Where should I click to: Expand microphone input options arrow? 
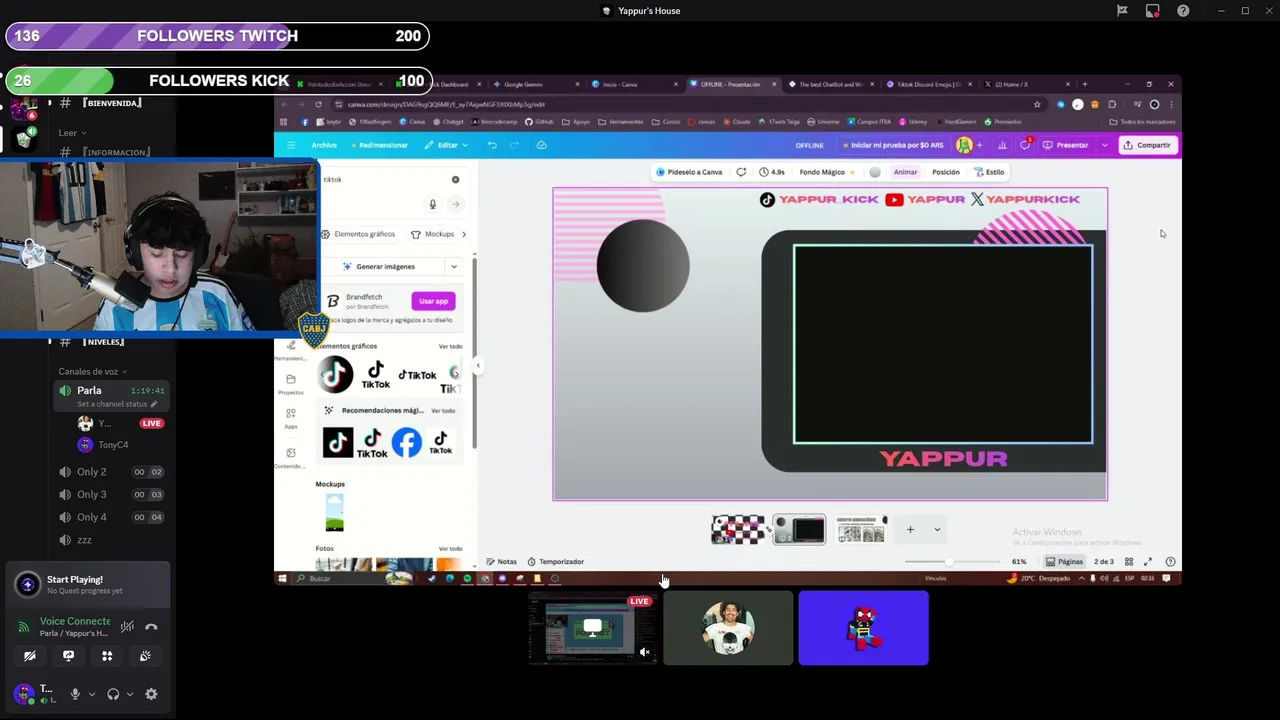(x=91, y=694)
